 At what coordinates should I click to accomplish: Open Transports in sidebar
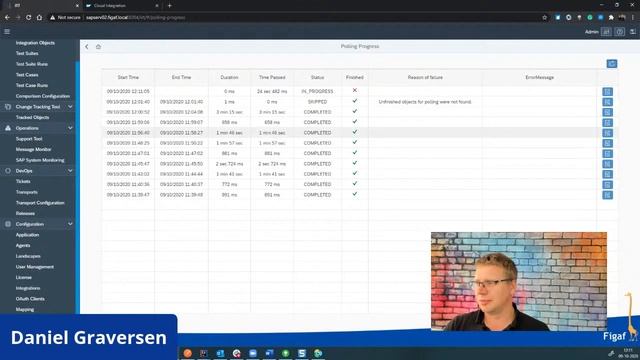pyautogui.click(x=27, y=192)
